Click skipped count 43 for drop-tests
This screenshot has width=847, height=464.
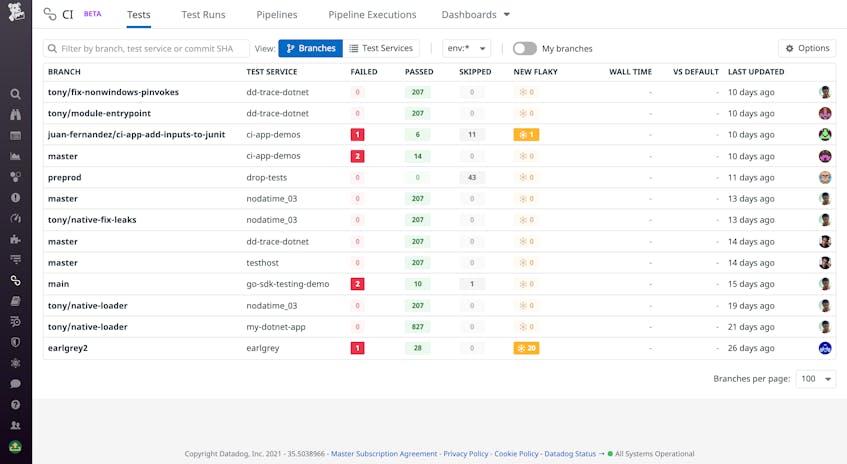pyautogui.click(x=472, y=177)
